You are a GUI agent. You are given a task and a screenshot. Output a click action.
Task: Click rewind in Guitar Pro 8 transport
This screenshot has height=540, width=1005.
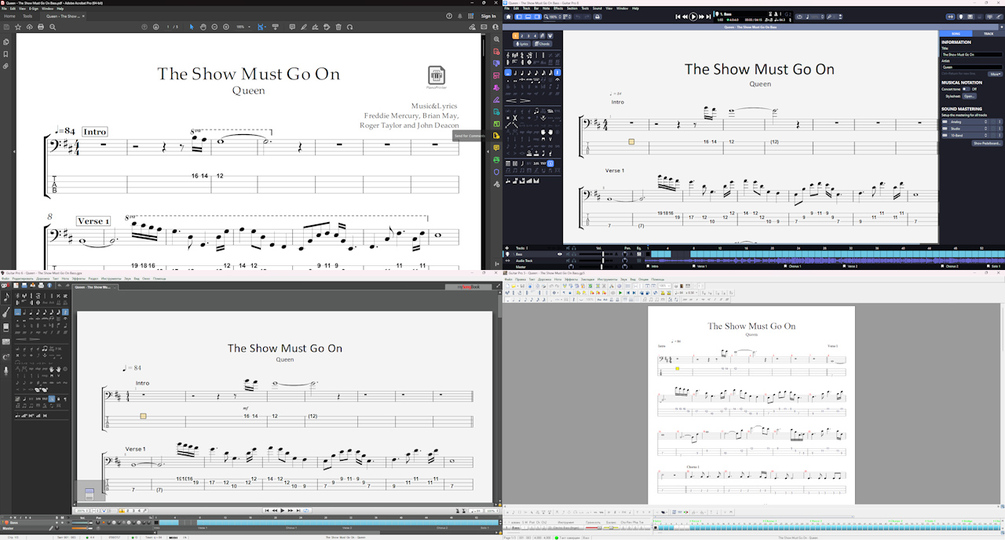(685, 17)
